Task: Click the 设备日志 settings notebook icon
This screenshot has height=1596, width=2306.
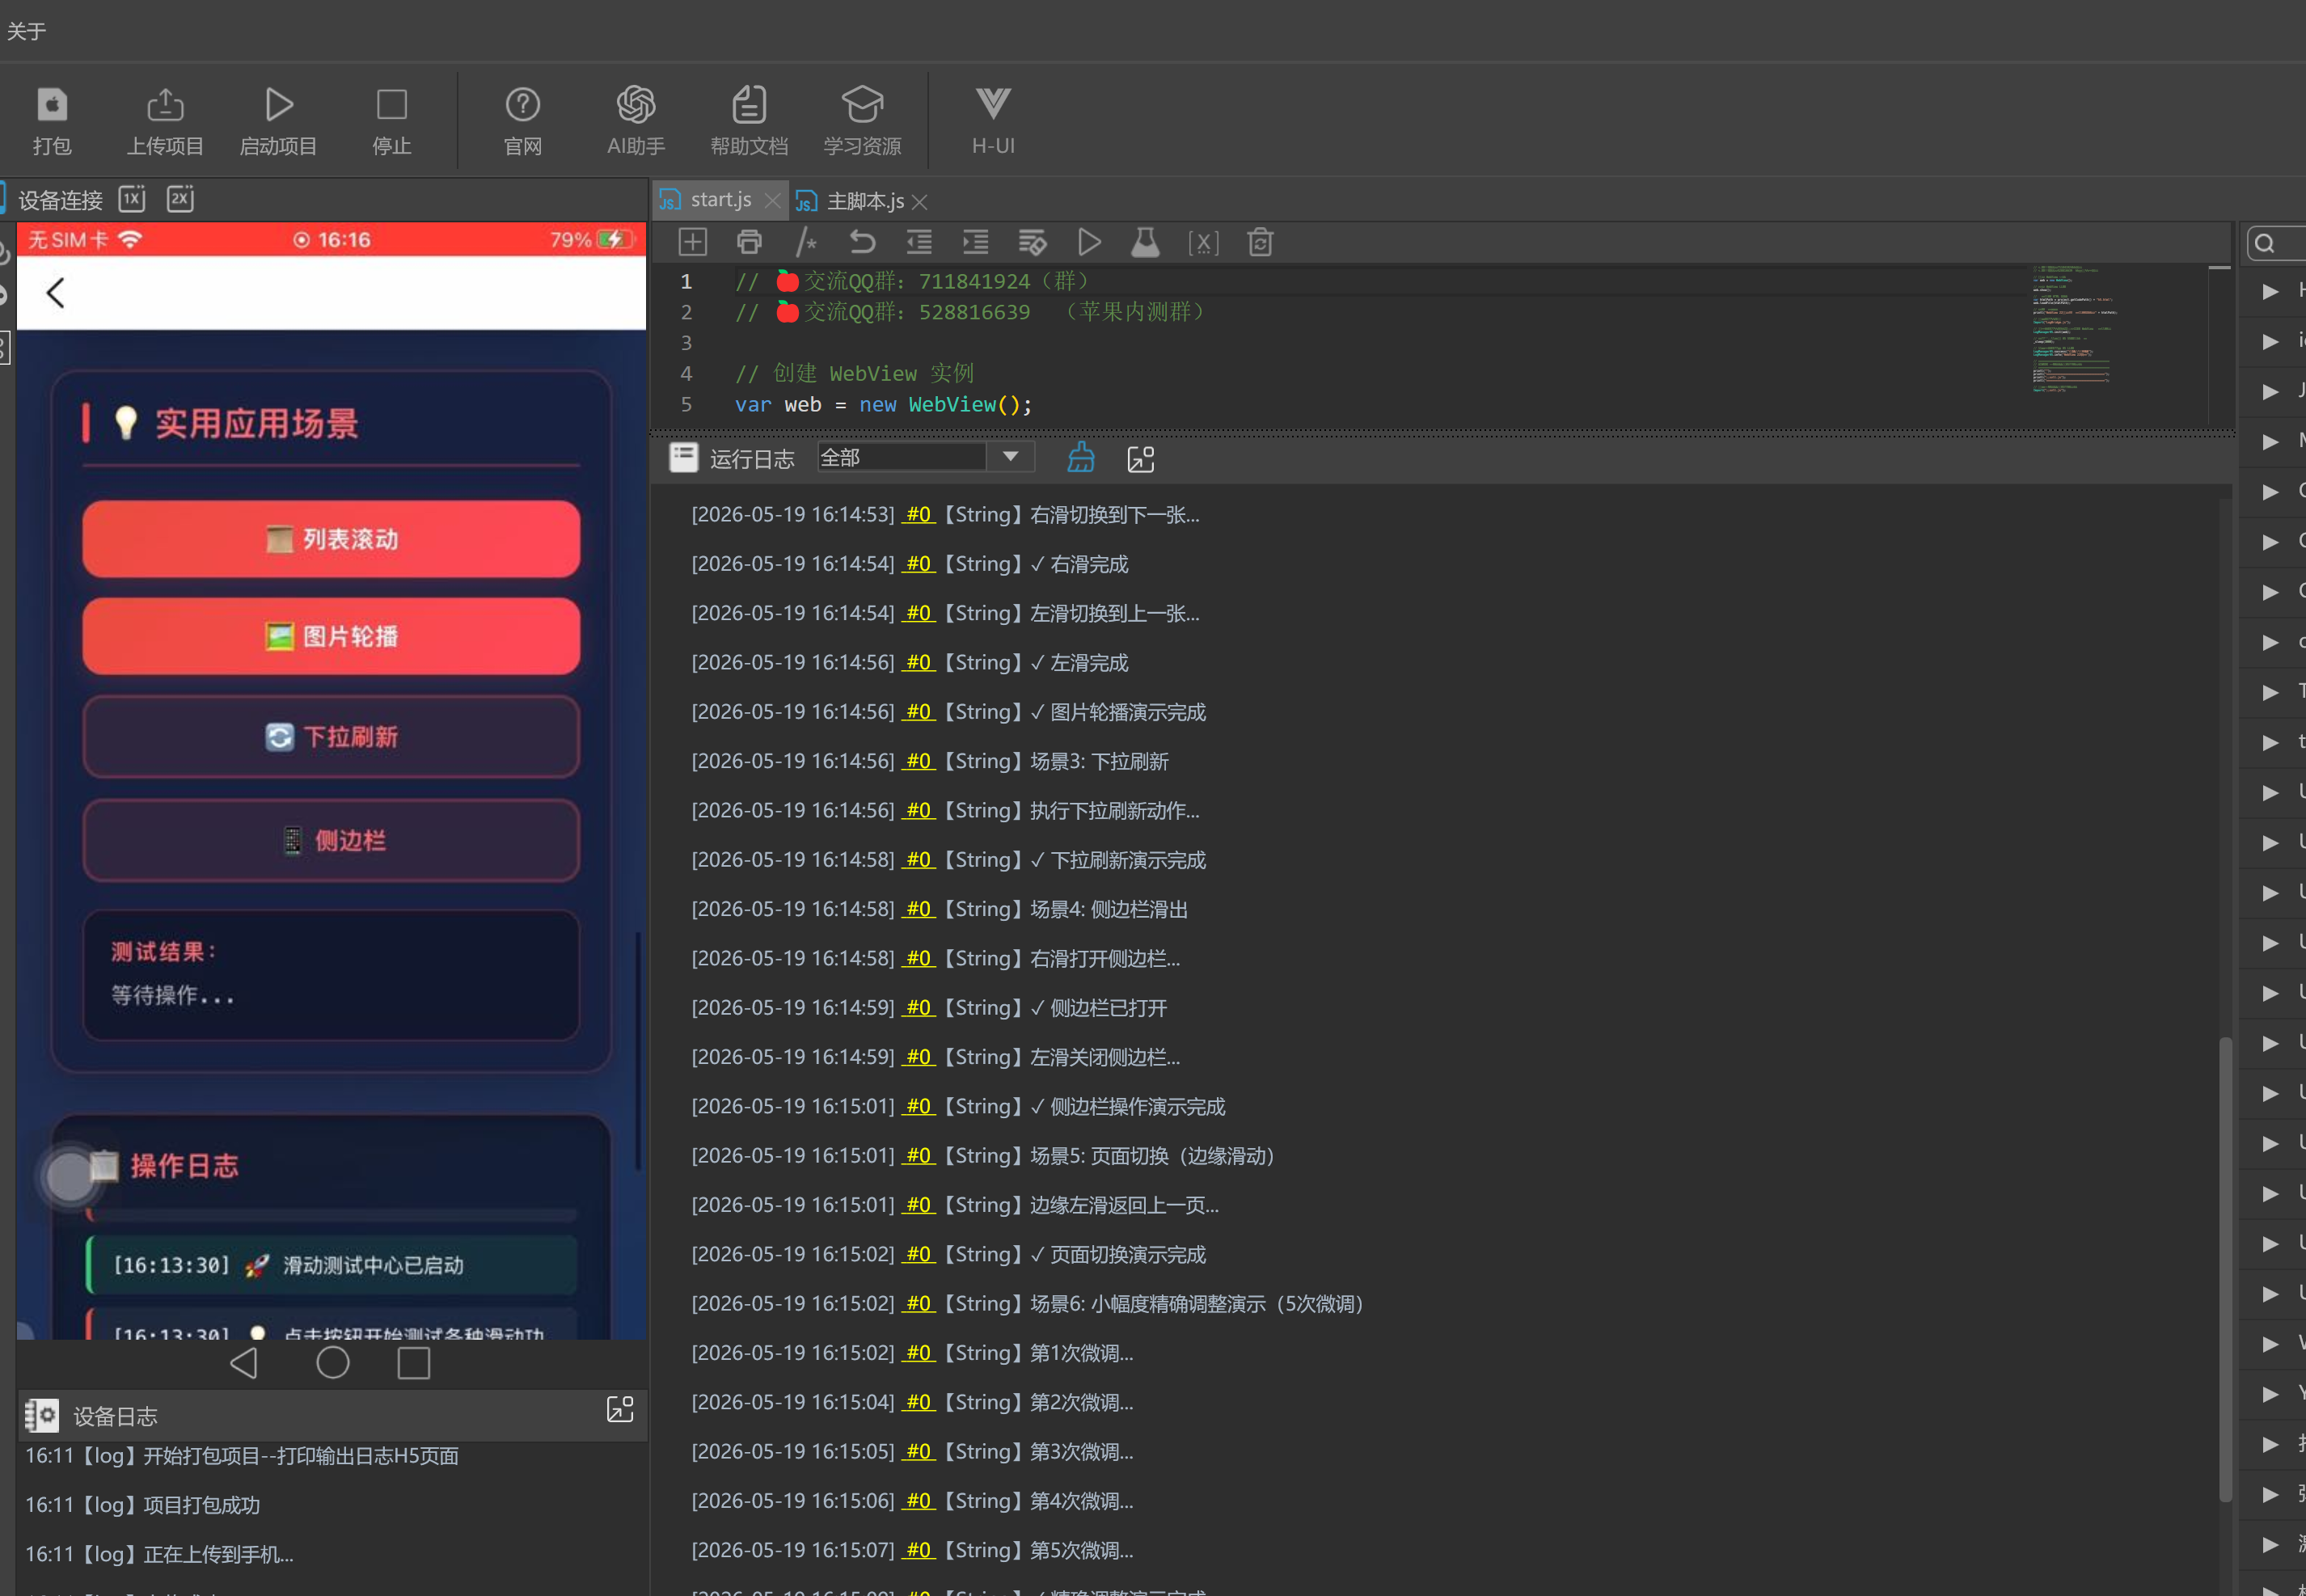Action: pyautogui.click(x=42, y=1415)
